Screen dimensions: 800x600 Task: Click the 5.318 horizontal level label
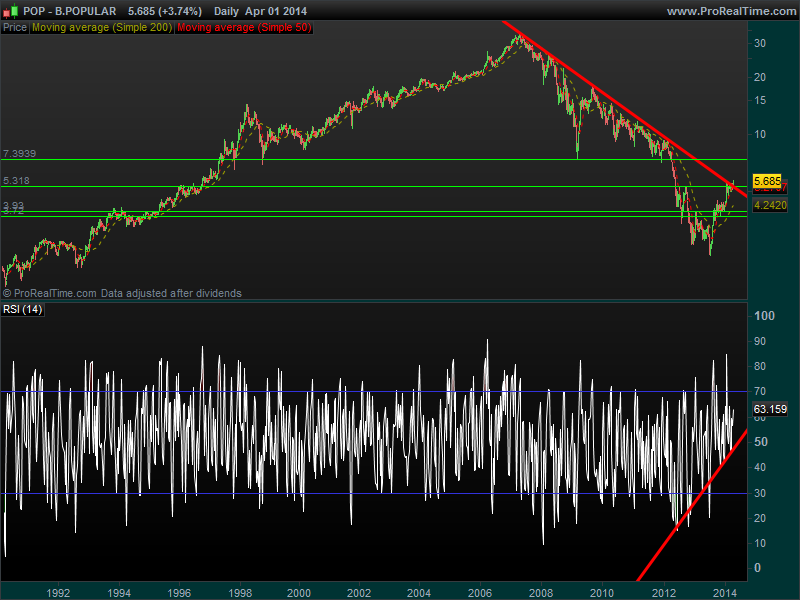(x=16, y=181)
